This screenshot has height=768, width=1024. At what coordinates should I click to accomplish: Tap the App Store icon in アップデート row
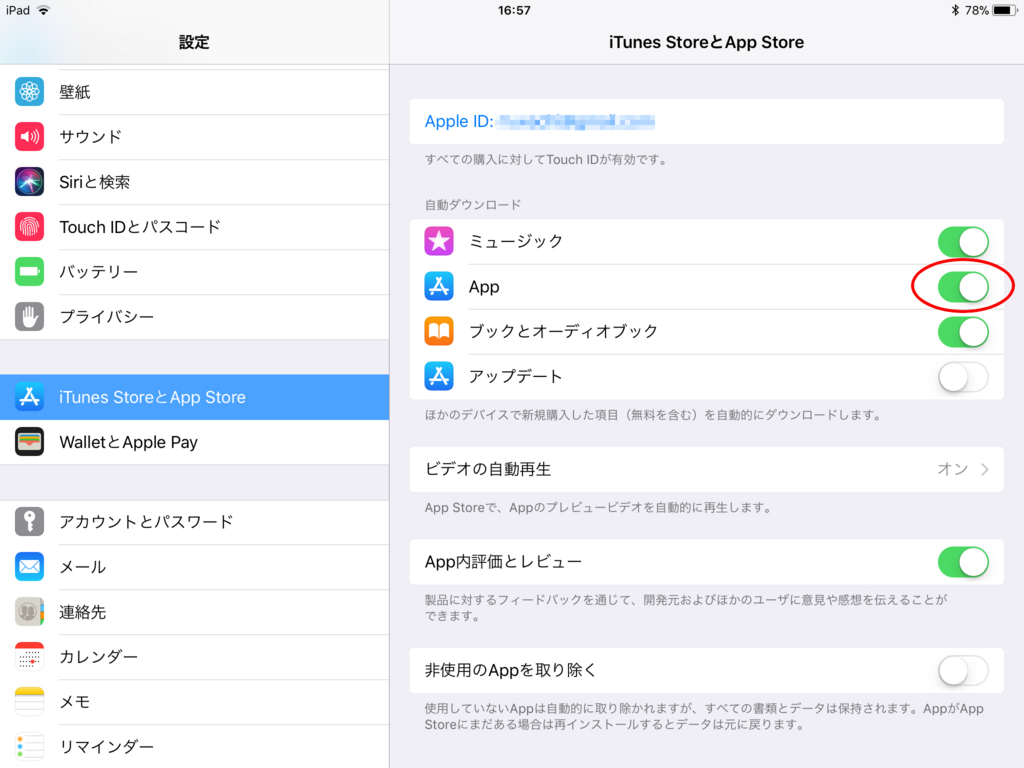tap(439, 376)
